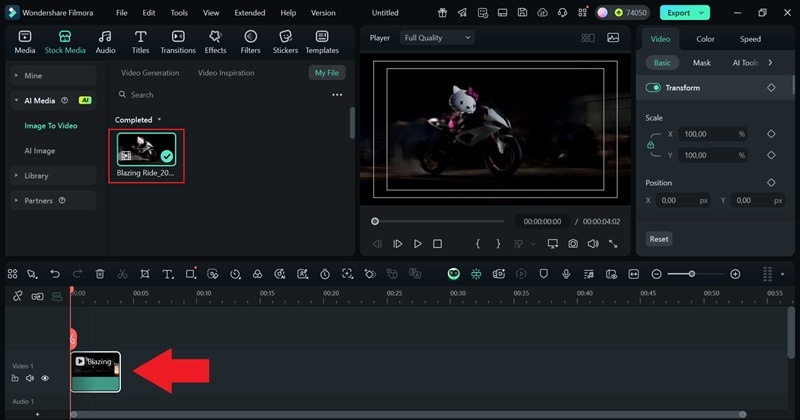Select the Blazing Ride video thumbnail
Image resolution: width=800 pixels, height=420 pixels.
tap(146, 150)
